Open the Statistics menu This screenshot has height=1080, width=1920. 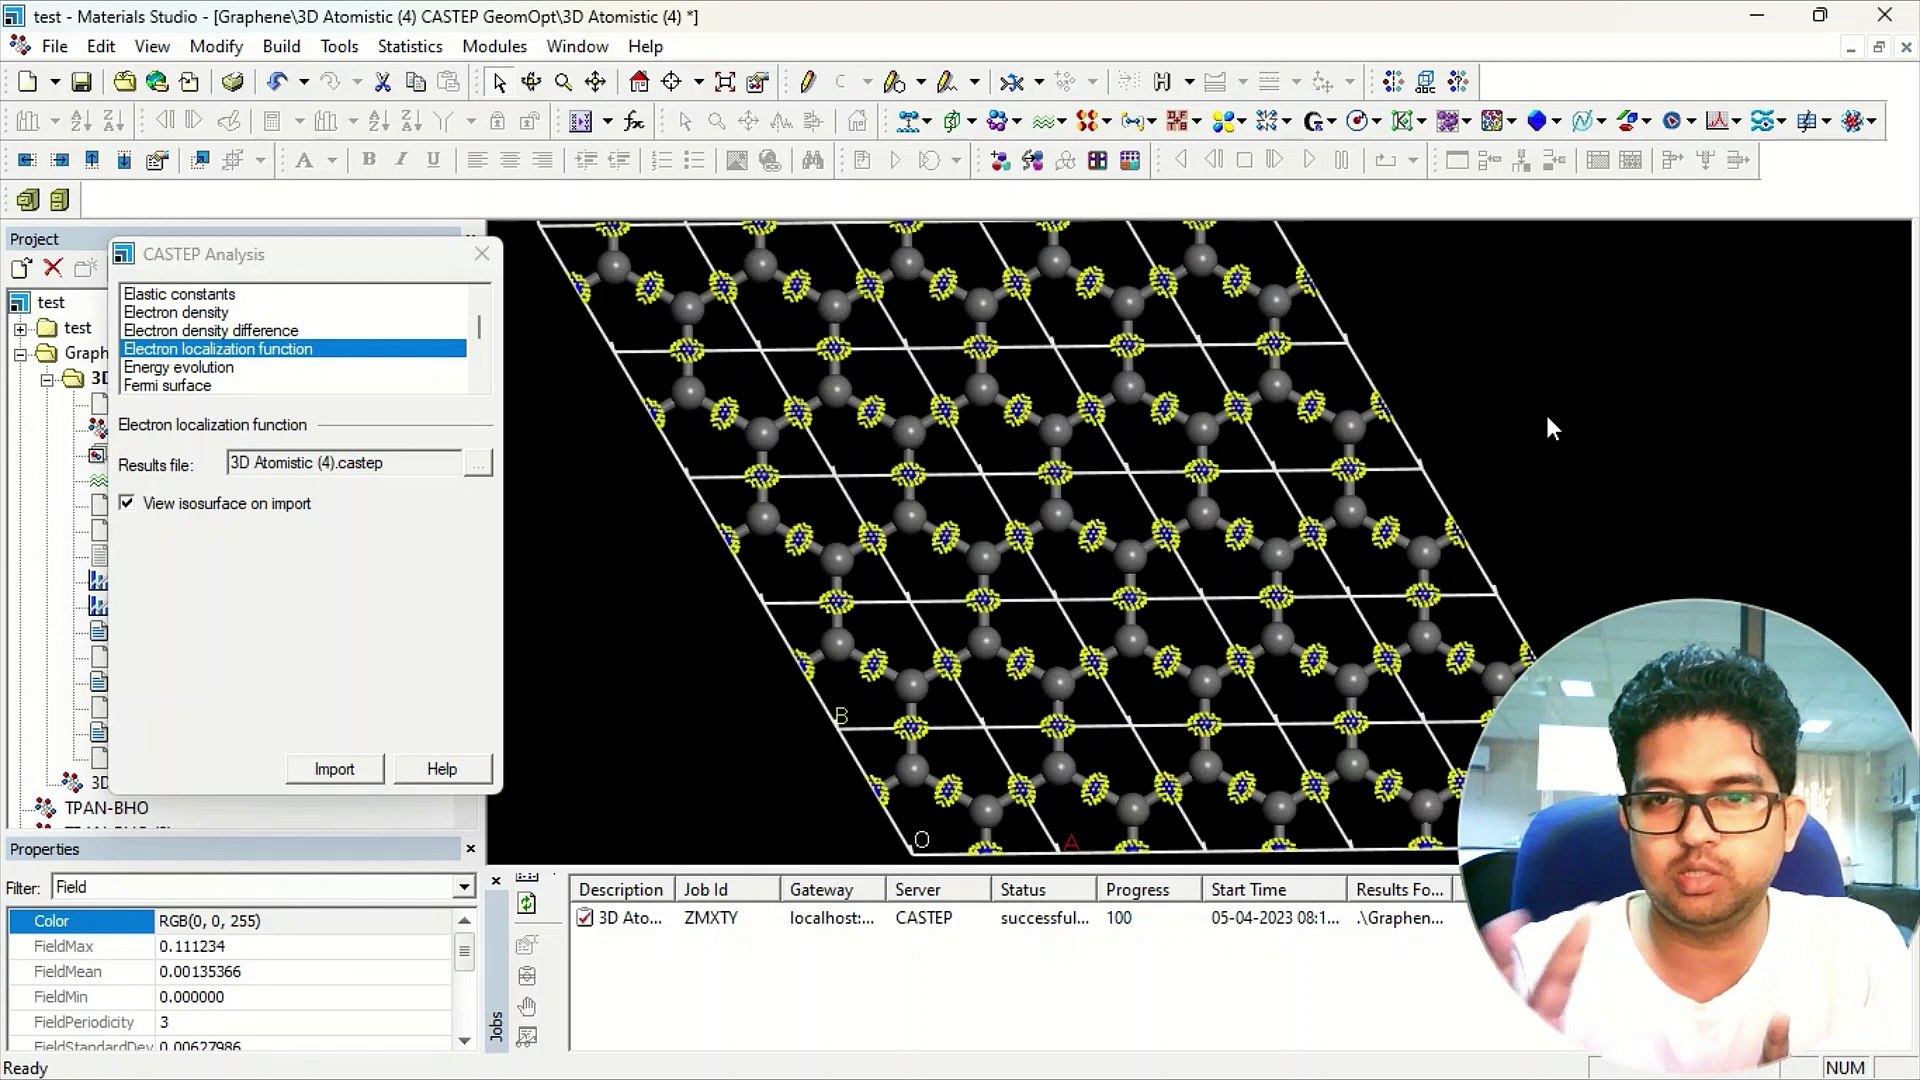[409, 46]
